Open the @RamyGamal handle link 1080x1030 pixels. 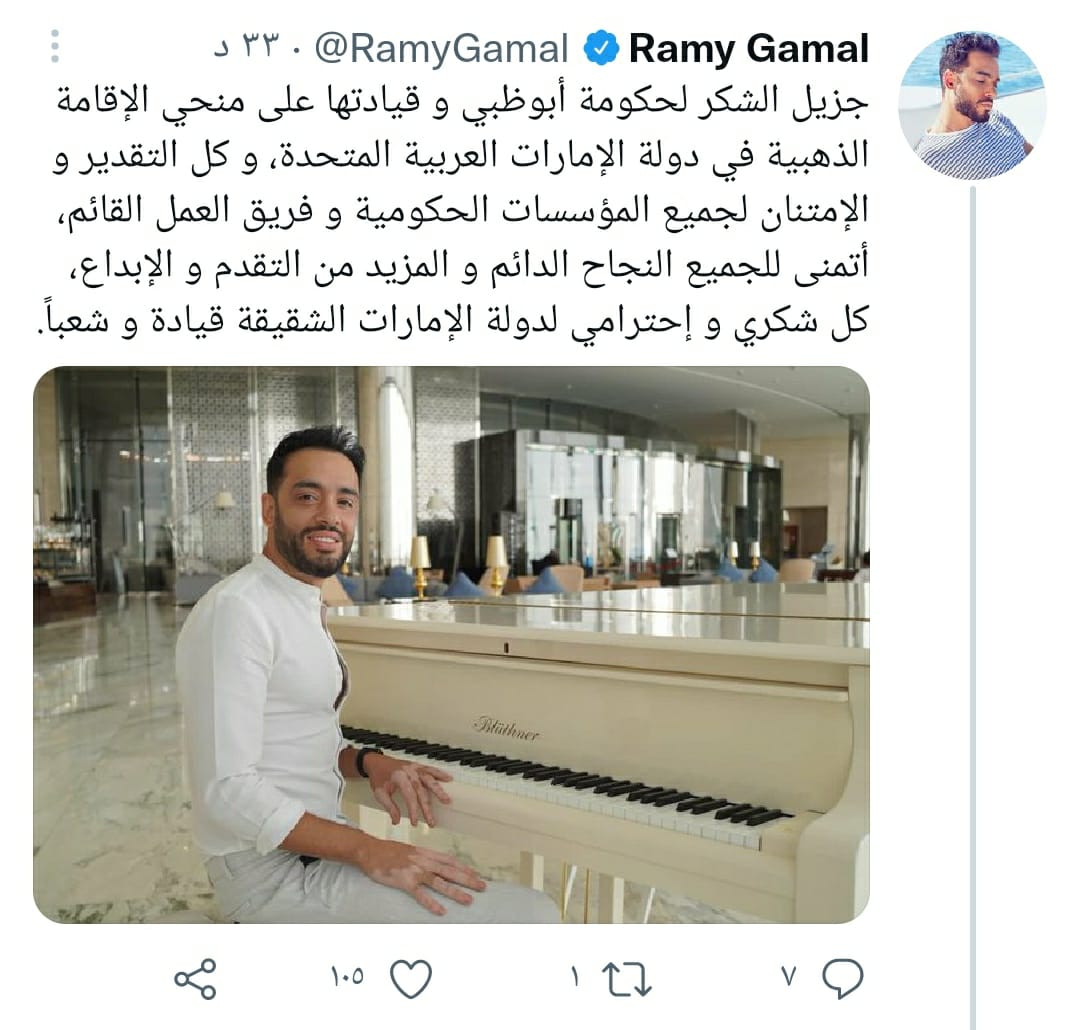click(442, 49)
